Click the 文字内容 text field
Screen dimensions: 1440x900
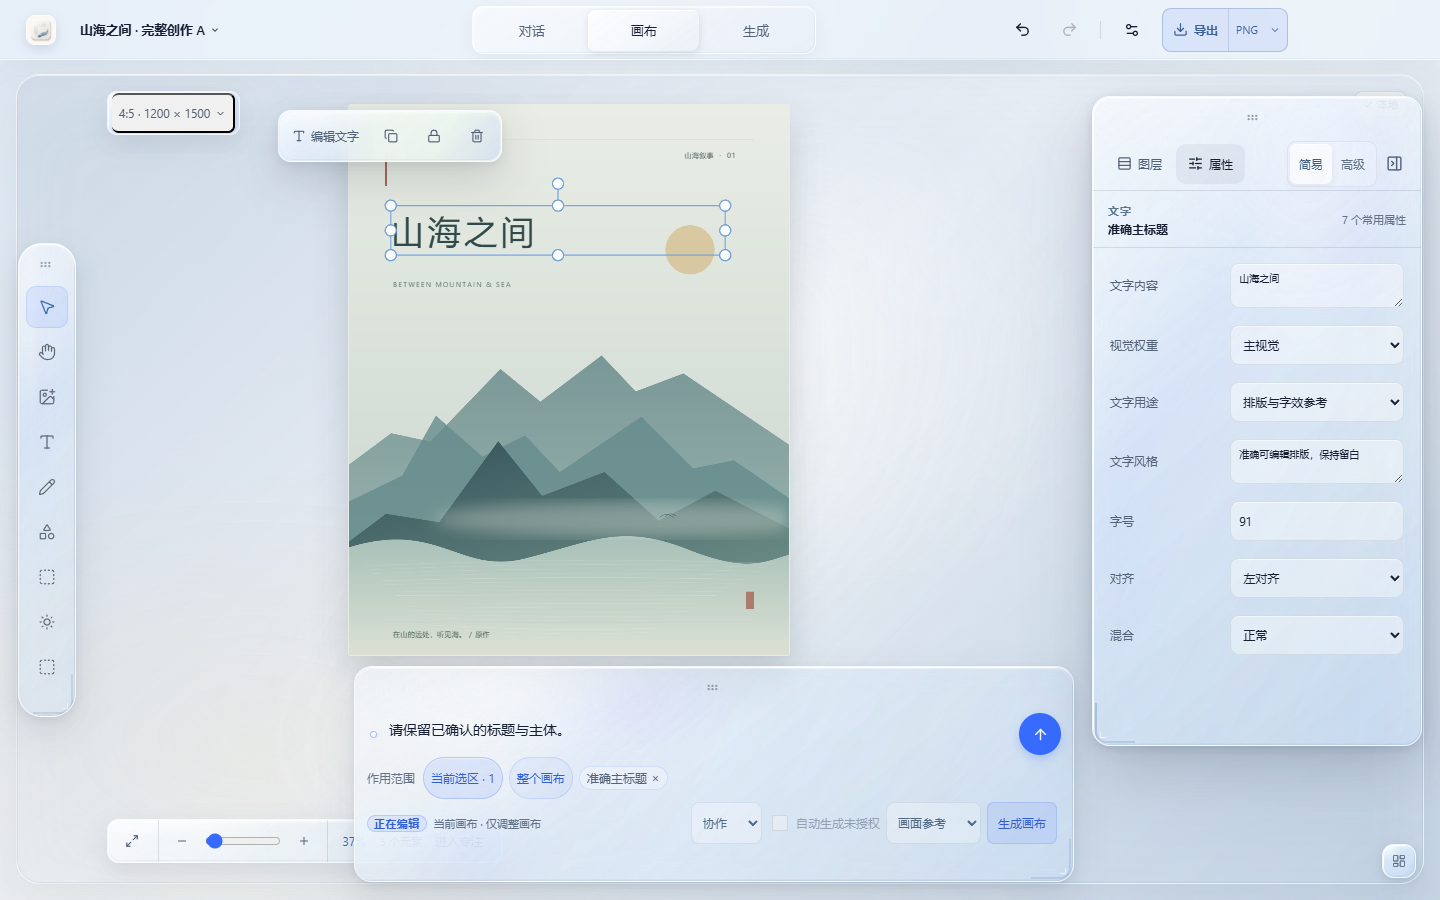[1317, 285]
